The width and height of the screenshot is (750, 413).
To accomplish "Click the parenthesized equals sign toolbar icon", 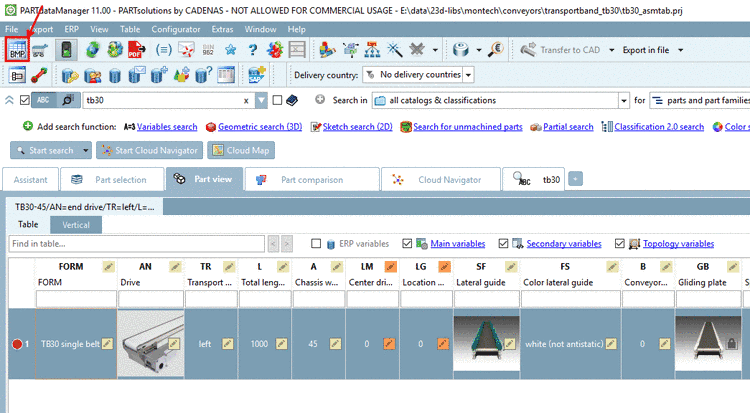I will coord(164,50).
